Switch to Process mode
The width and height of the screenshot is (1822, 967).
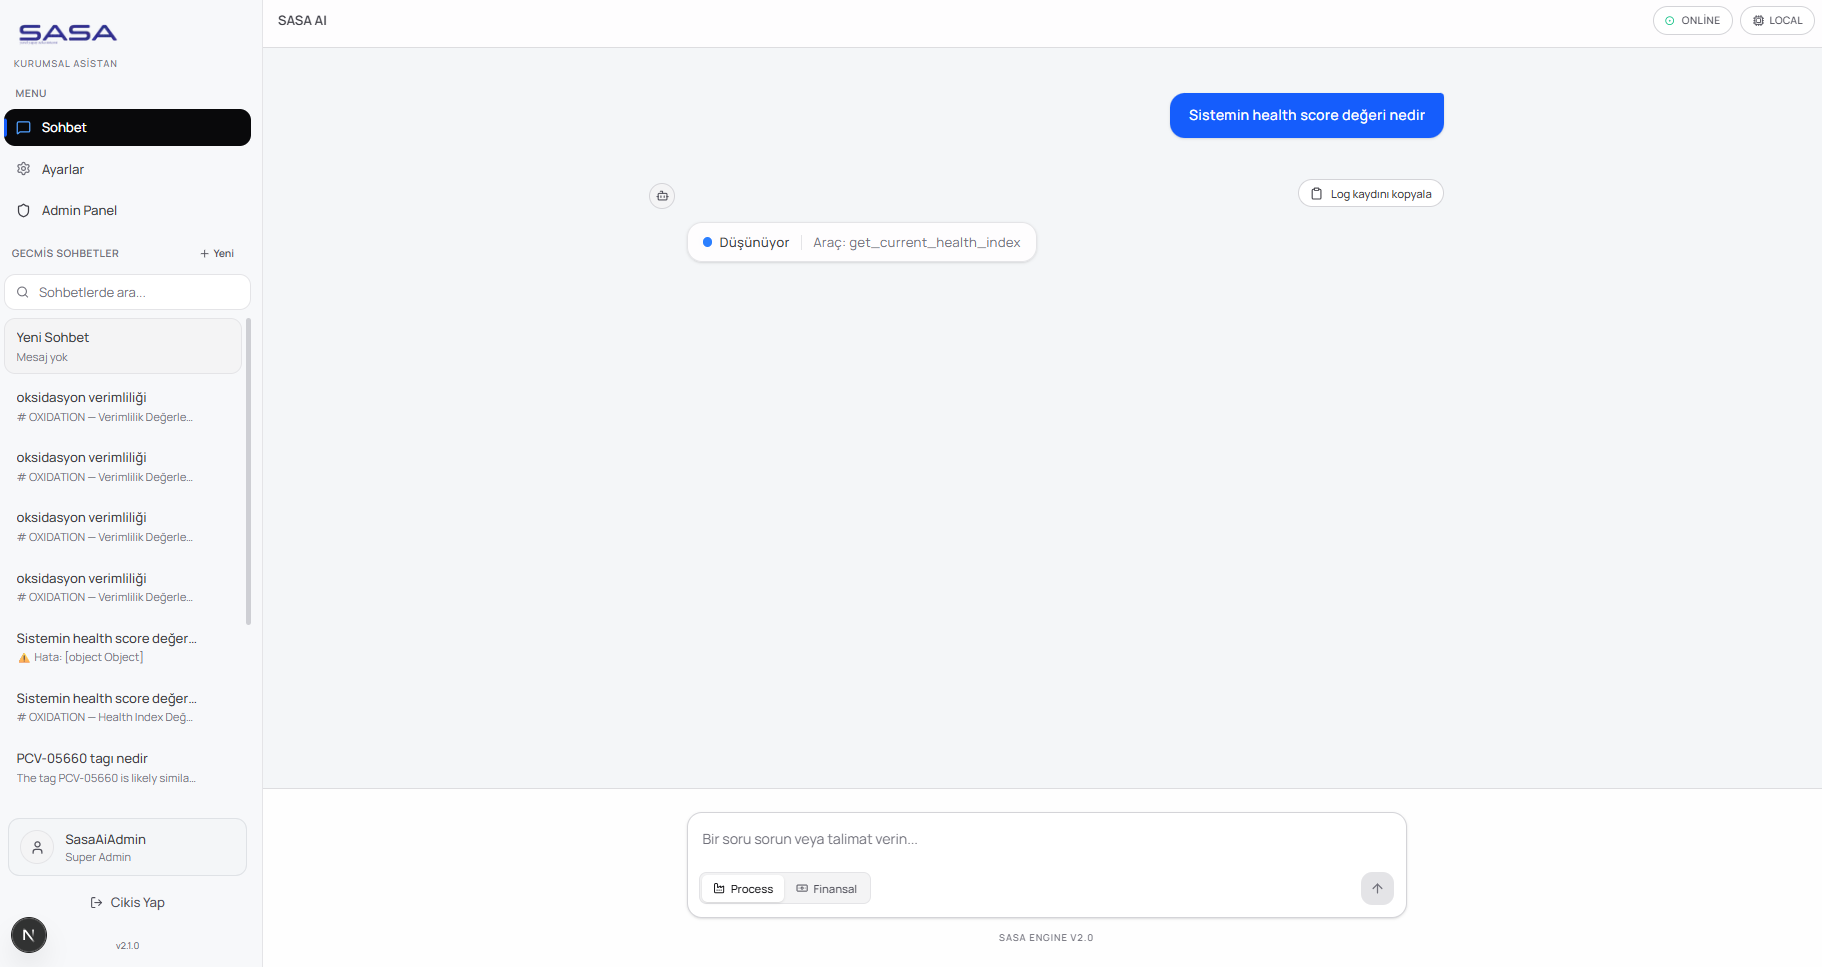[743, 889]
